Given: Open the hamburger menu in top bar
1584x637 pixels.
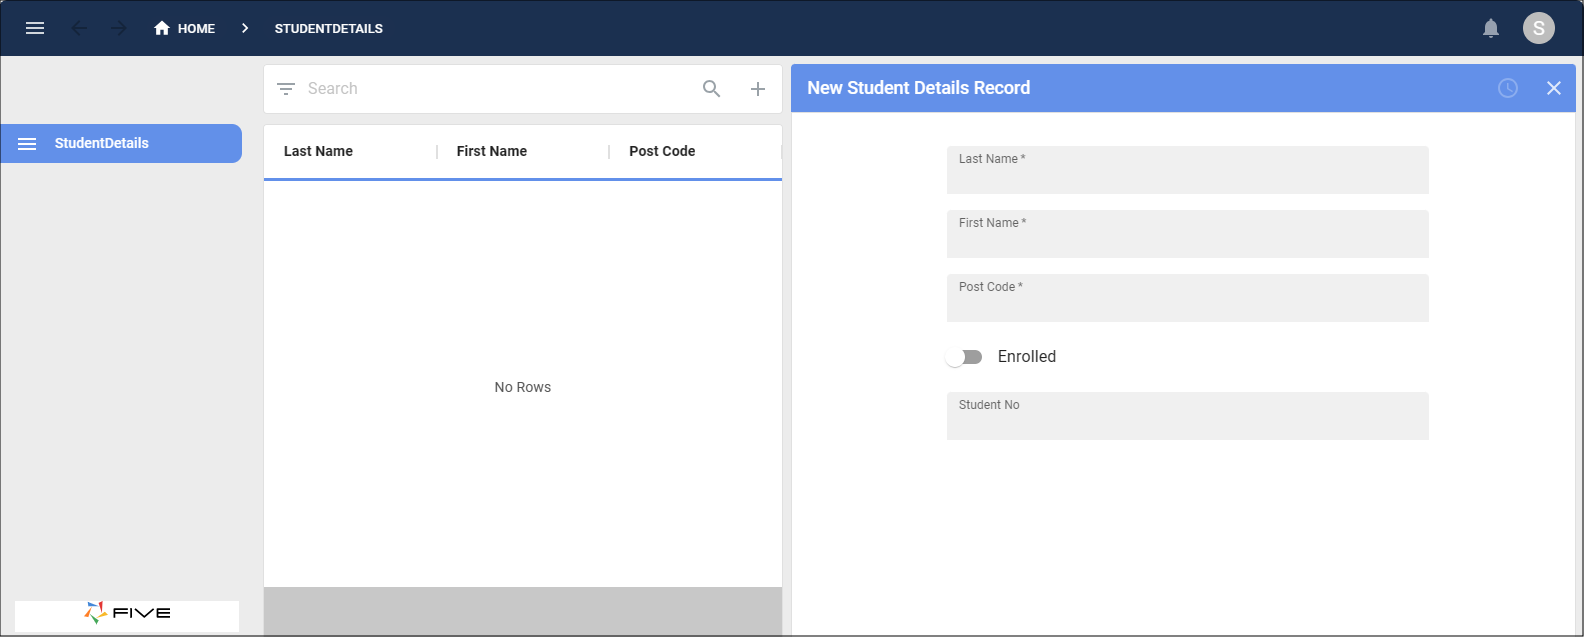Looking at the screenshot, I should click(35, 28).
